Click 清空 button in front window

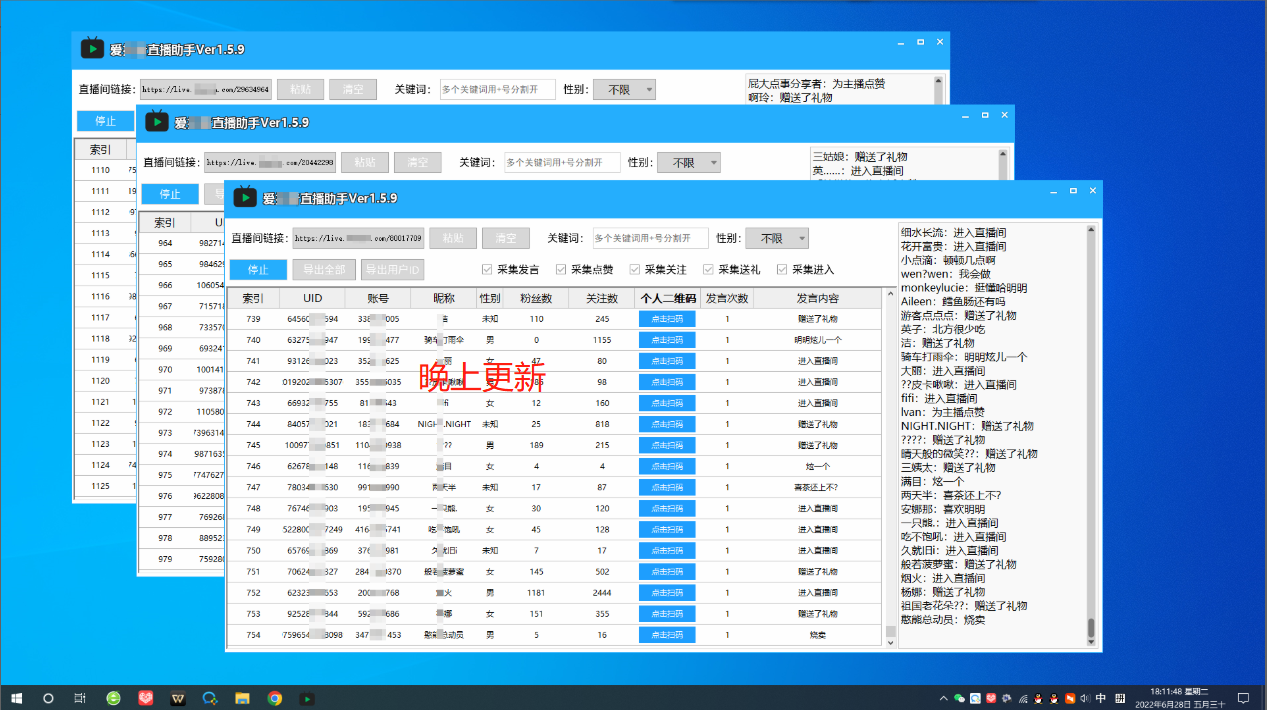click(x=506, y=238)
